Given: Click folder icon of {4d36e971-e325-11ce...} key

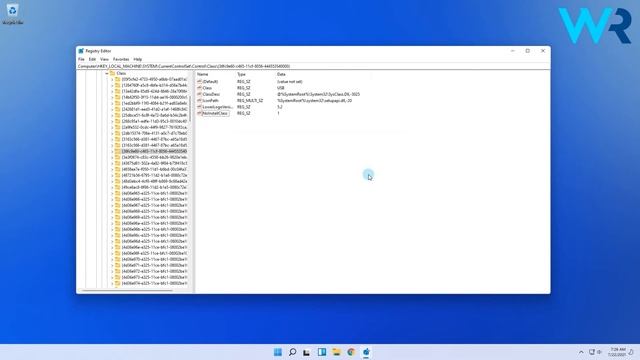Looking at the screenshot, I should [x=118, y=265].
